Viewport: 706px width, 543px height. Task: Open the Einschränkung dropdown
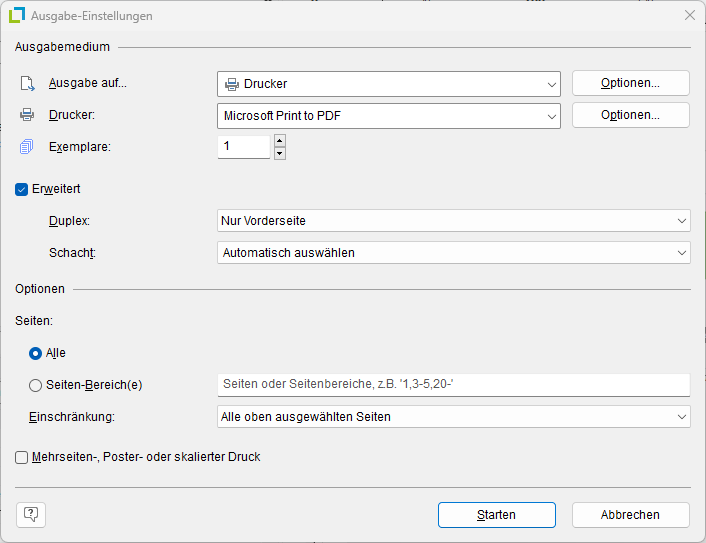(x=453, y=416)
